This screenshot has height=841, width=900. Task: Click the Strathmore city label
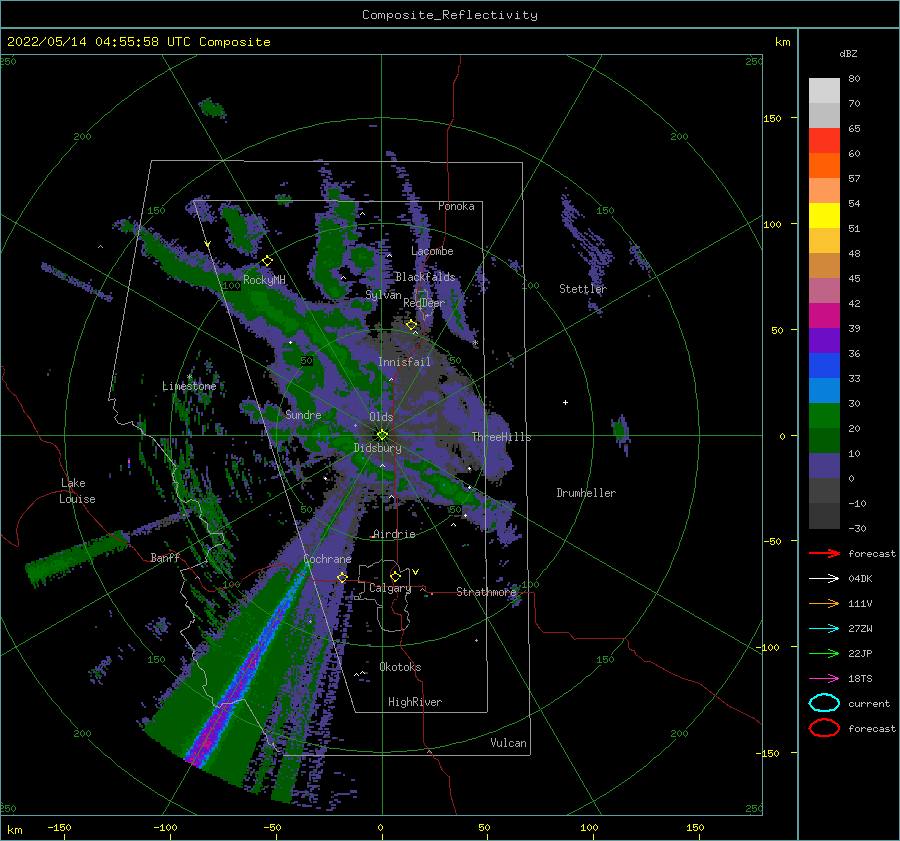pyautogui.click(x=486, y=592)
